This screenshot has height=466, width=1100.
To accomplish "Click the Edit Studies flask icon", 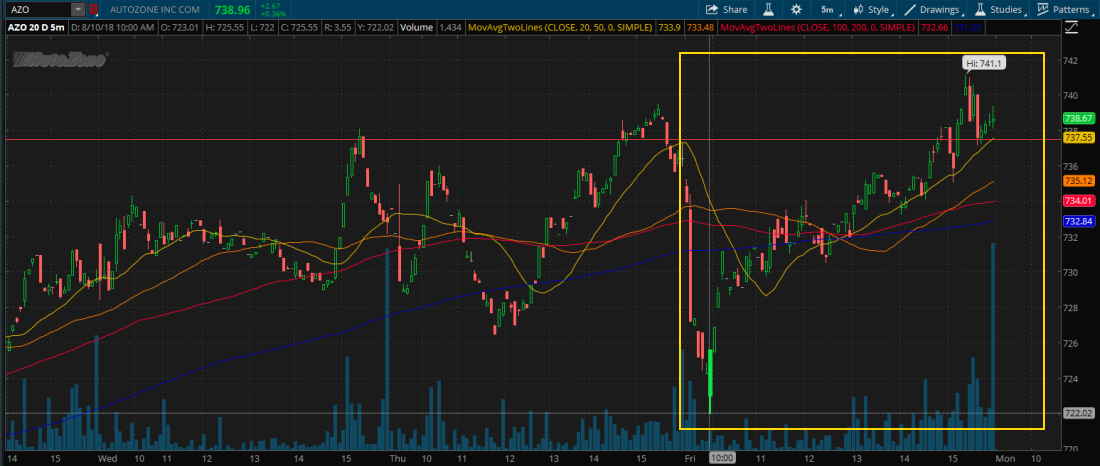I will pyautogui.click(x=768, y=10).
